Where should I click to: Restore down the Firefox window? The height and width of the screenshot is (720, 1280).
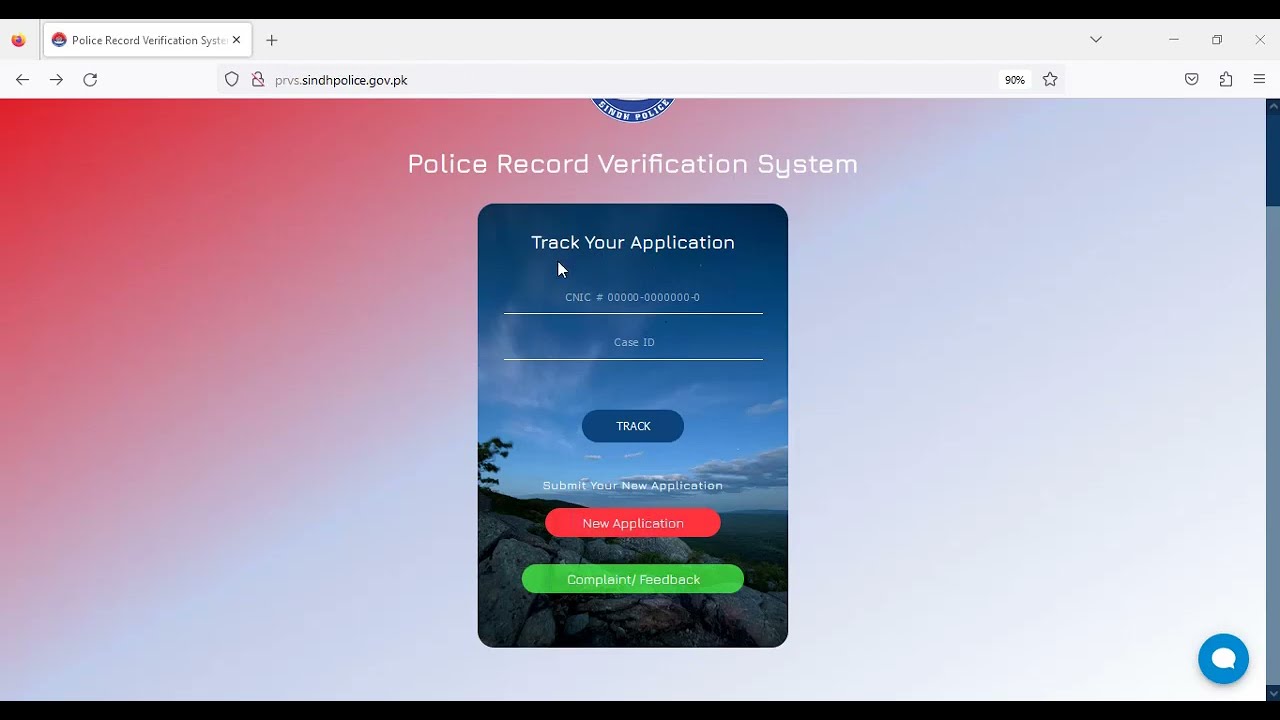click(x=1217, y=40)
